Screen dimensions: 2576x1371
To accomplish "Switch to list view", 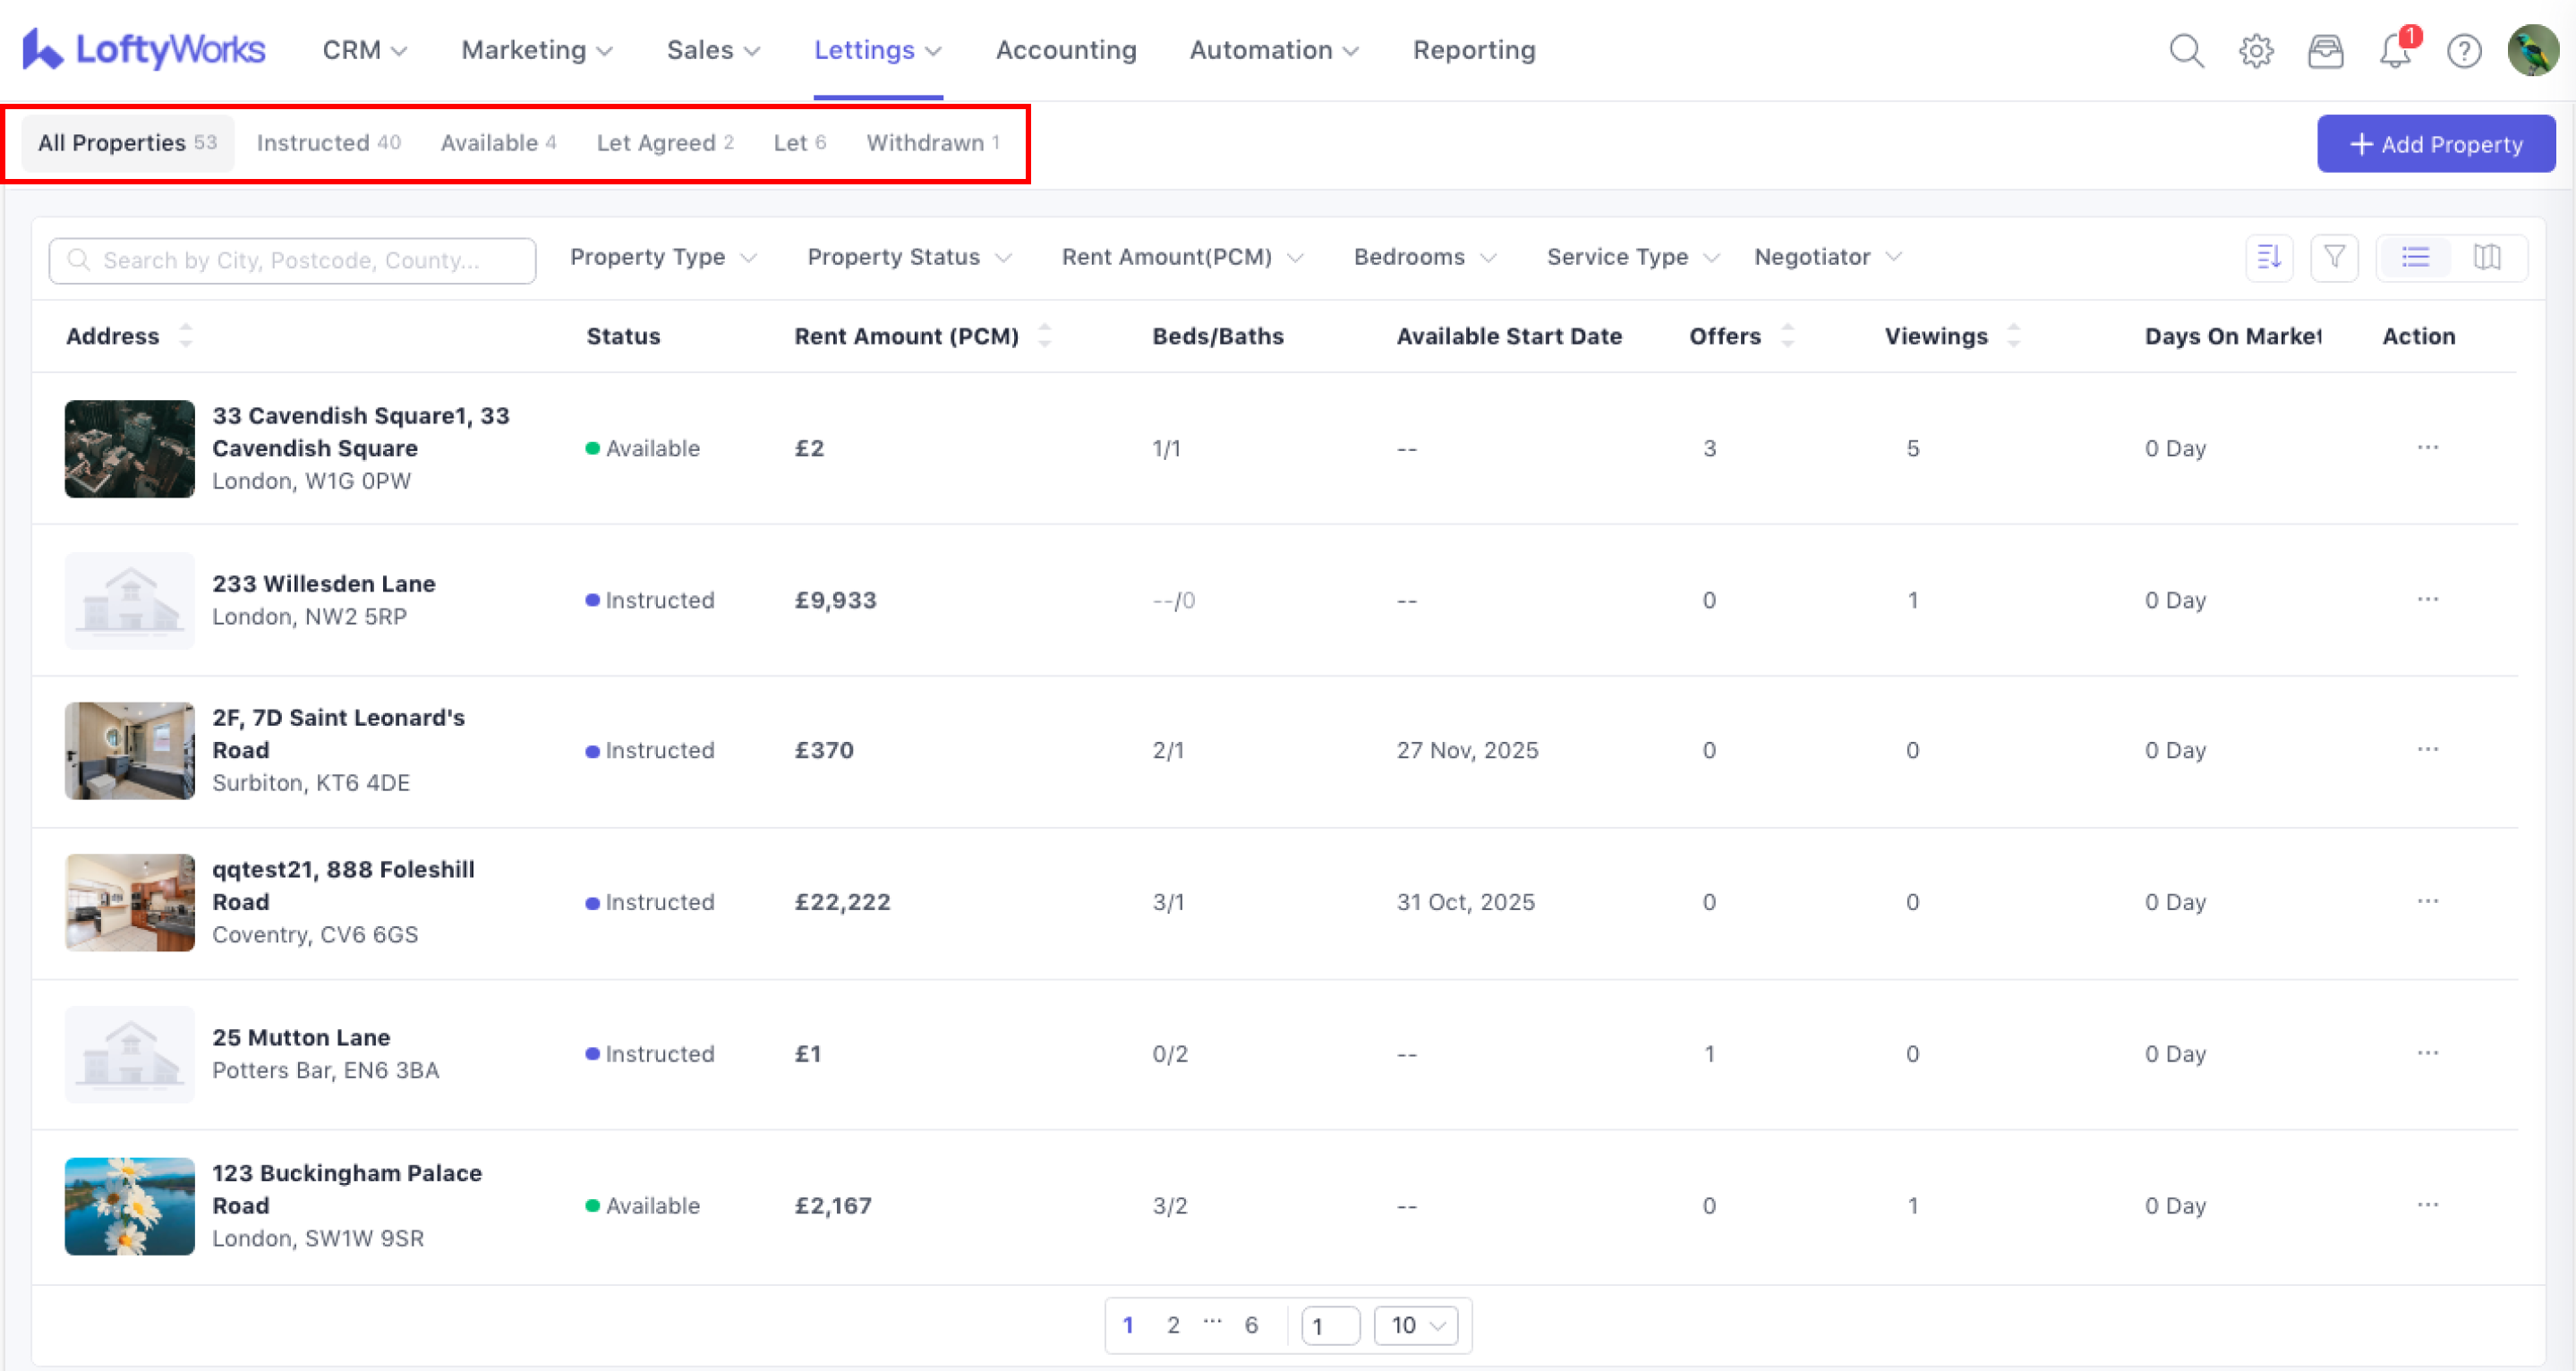I will coord(2415,258).
